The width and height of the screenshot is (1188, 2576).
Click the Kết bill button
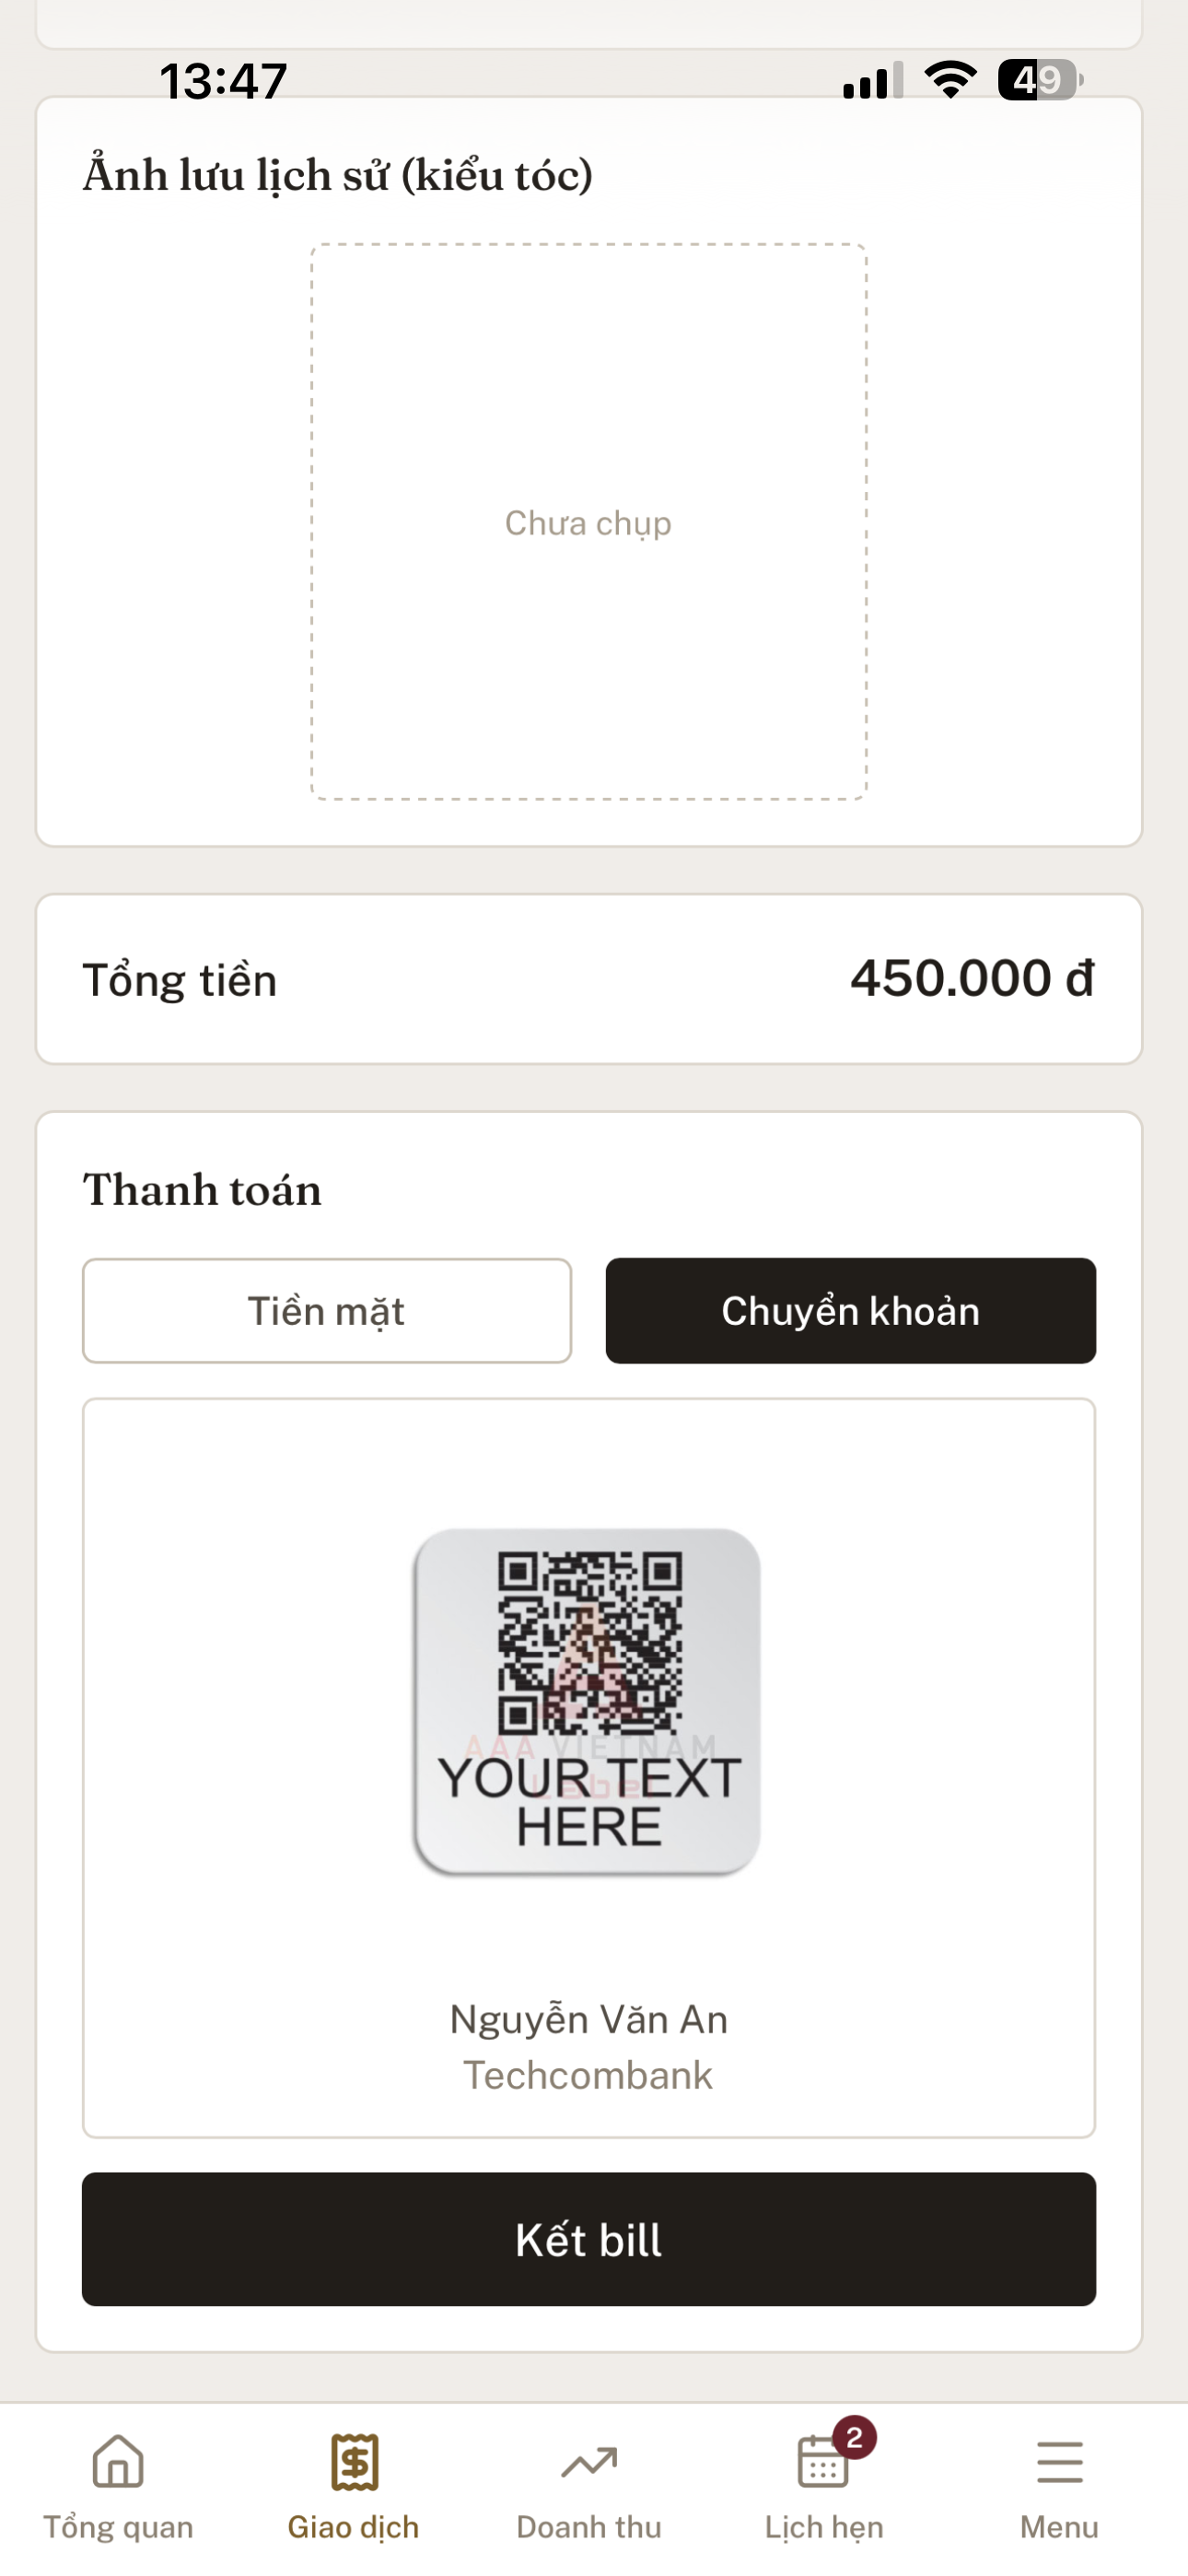click(589, 2239)
